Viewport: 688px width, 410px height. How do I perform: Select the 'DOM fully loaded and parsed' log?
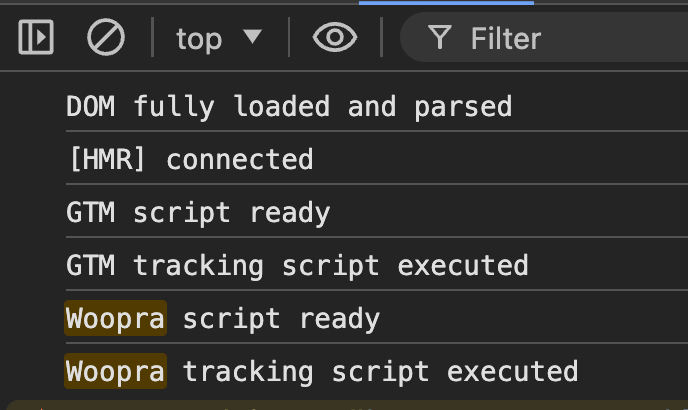click(x=289, y=107)
